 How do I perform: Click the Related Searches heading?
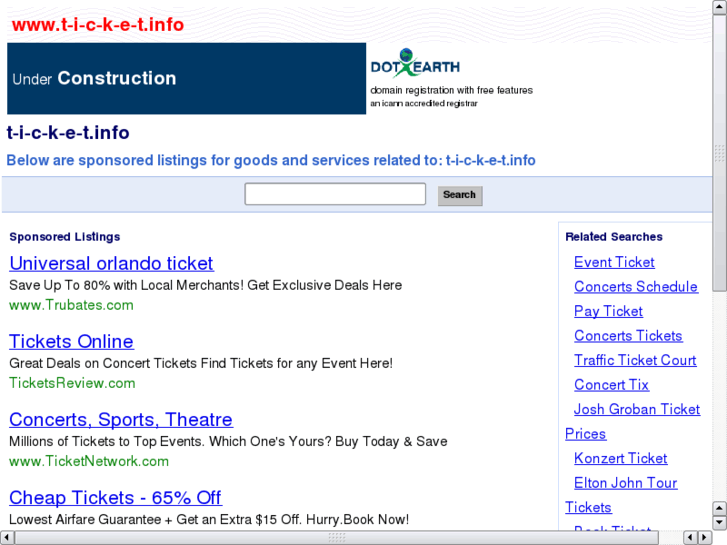(614, 237)
